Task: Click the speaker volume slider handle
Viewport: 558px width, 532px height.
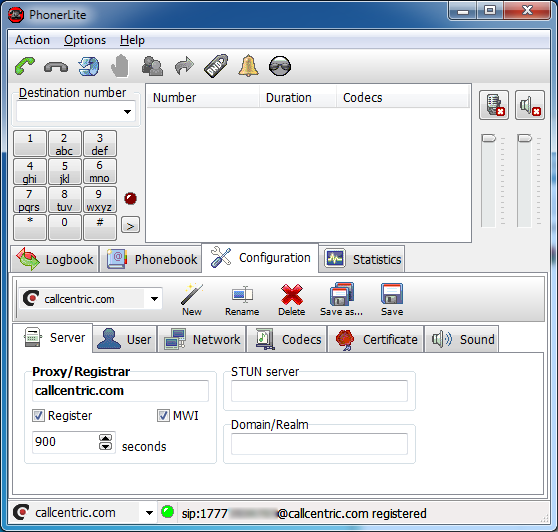Action: (524, 138)
